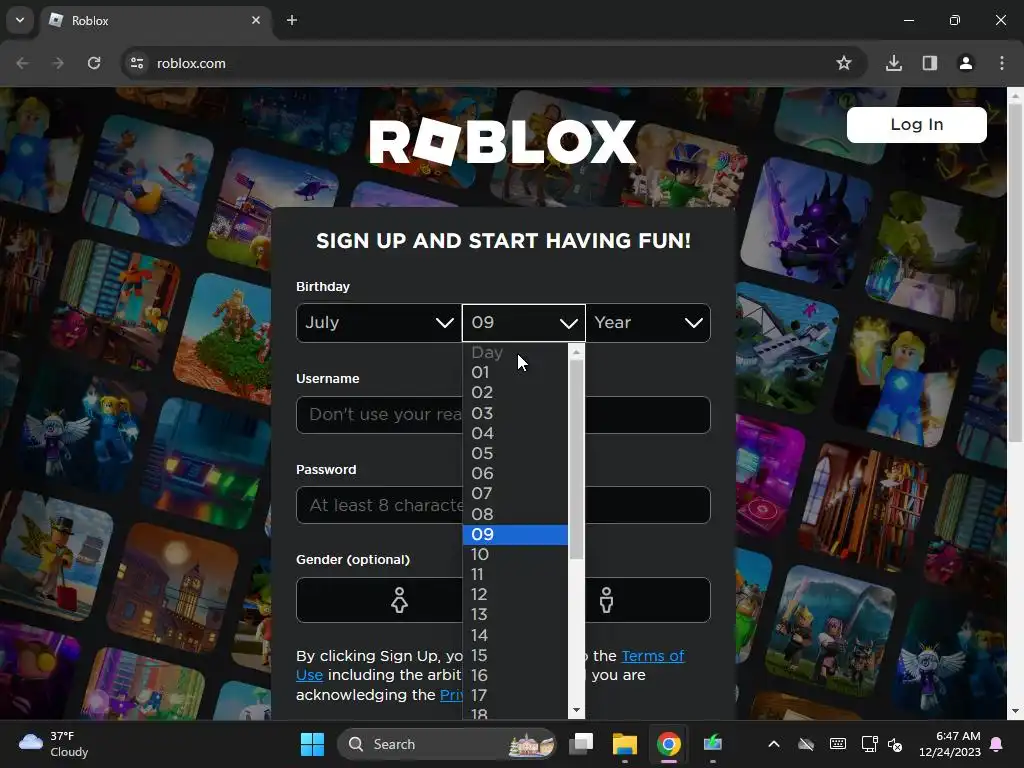Select day 02 from the list

[515, 392]
